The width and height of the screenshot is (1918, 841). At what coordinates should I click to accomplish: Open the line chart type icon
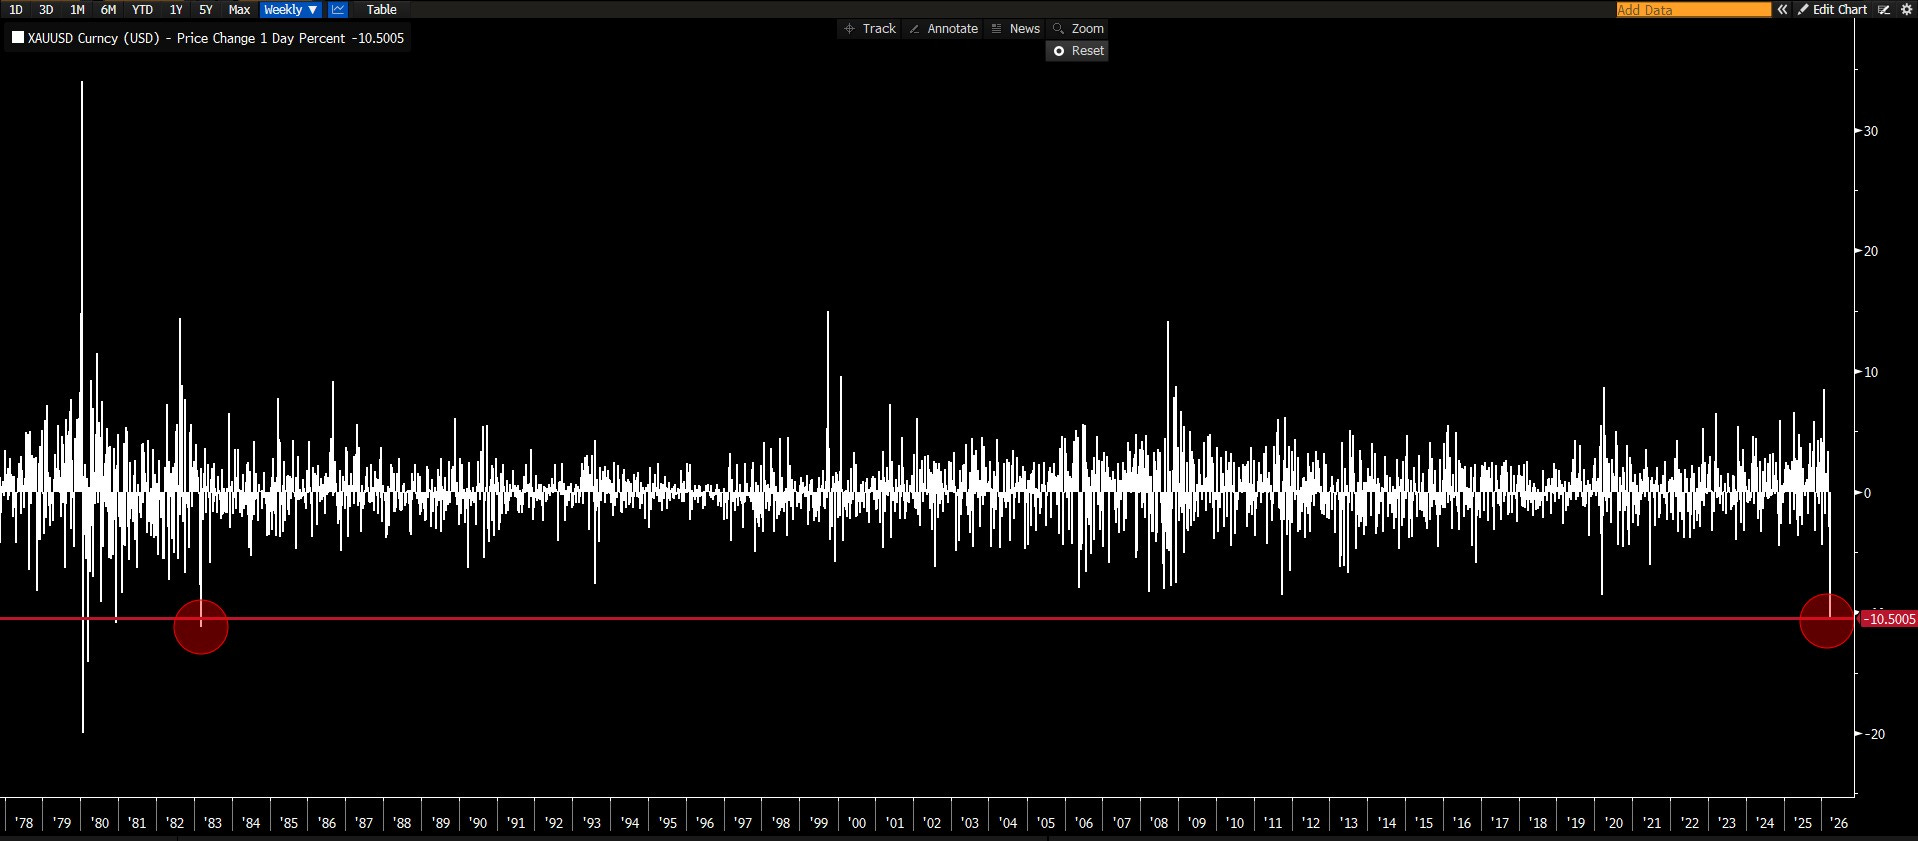coord(338,10)
